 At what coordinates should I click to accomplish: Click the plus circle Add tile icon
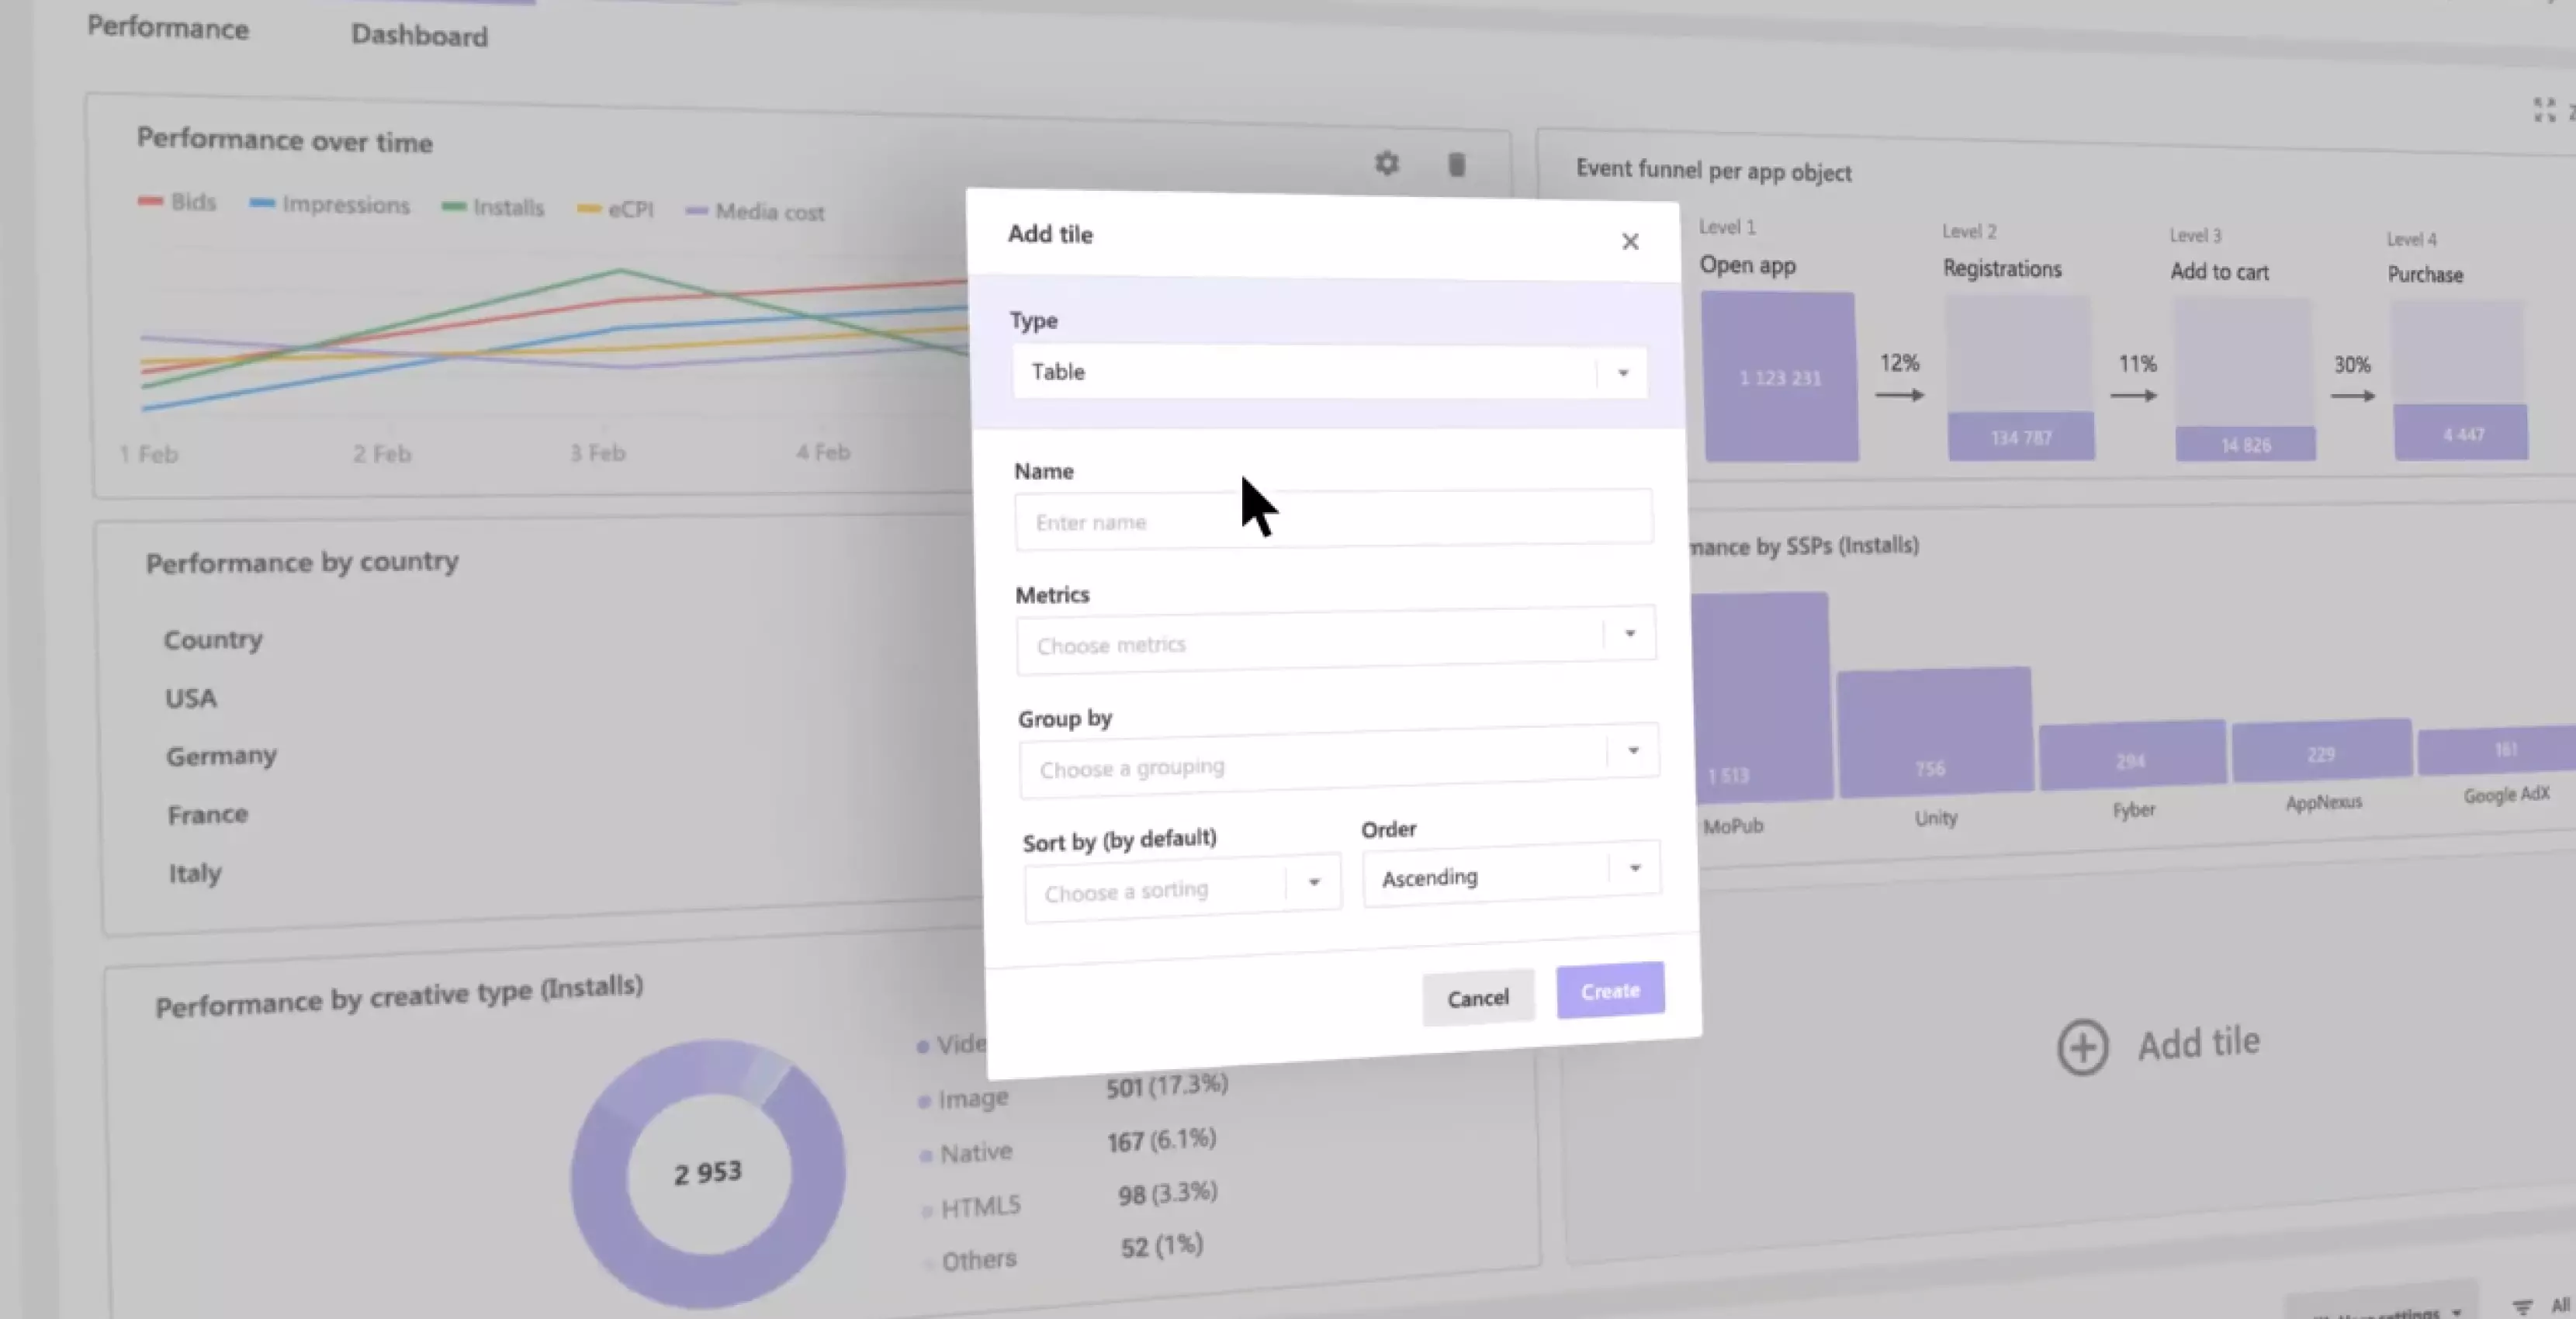click(x=2083, y=1047)
